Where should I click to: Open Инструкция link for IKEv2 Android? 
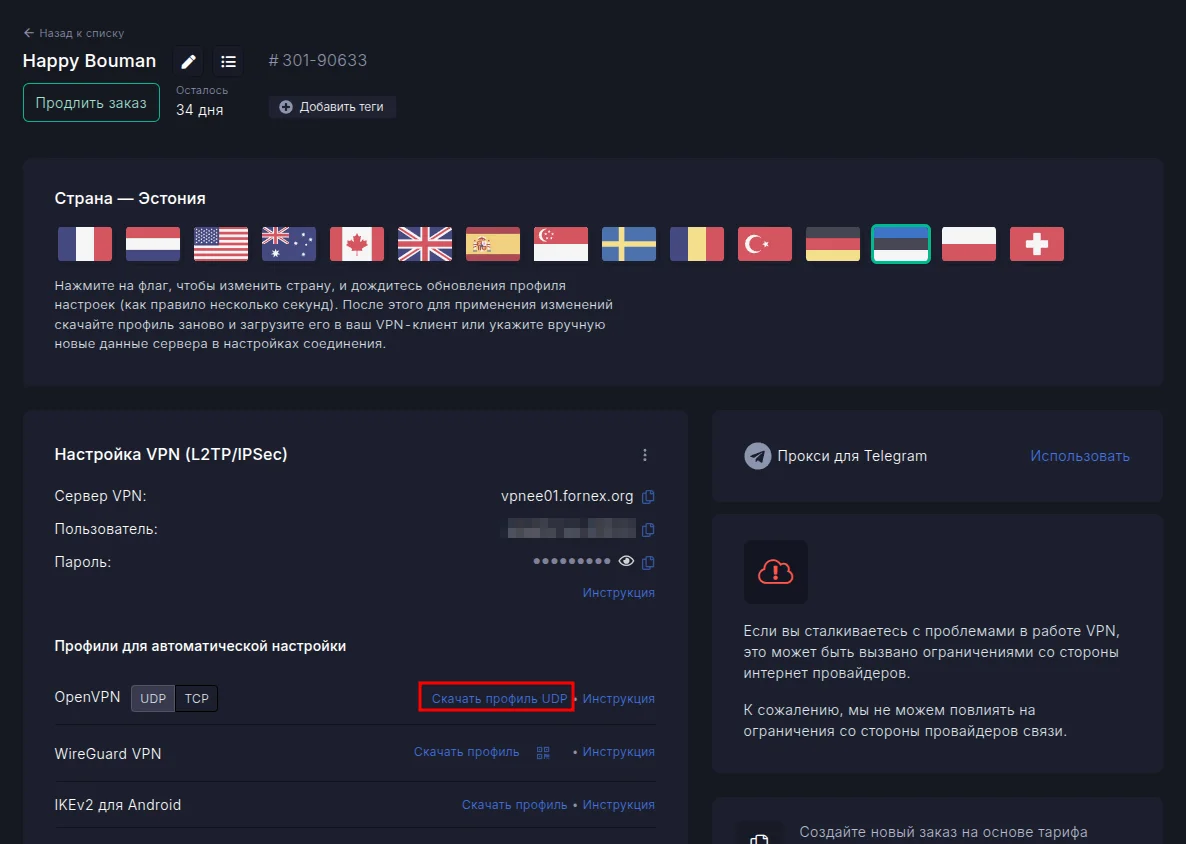pos(618,805)
